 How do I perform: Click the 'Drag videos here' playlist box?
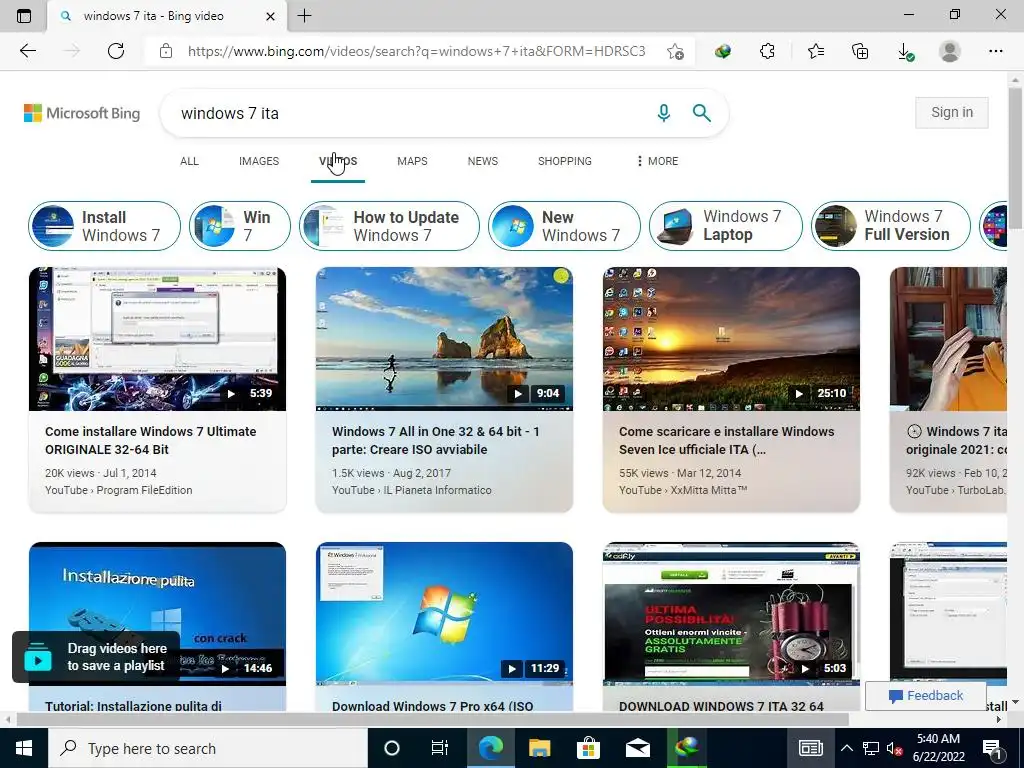[x=96, y=657]
